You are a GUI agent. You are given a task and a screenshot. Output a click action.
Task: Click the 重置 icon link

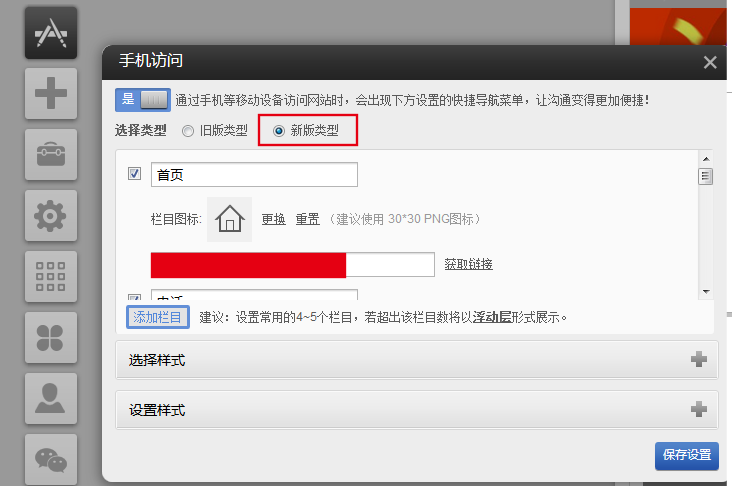[x=307, y=219]
